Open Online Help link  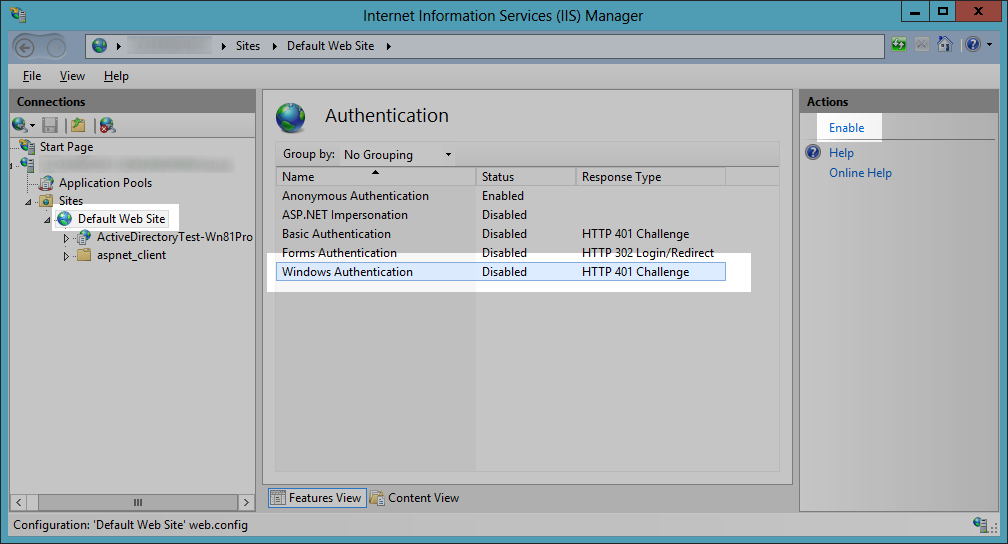click(860, 172)
